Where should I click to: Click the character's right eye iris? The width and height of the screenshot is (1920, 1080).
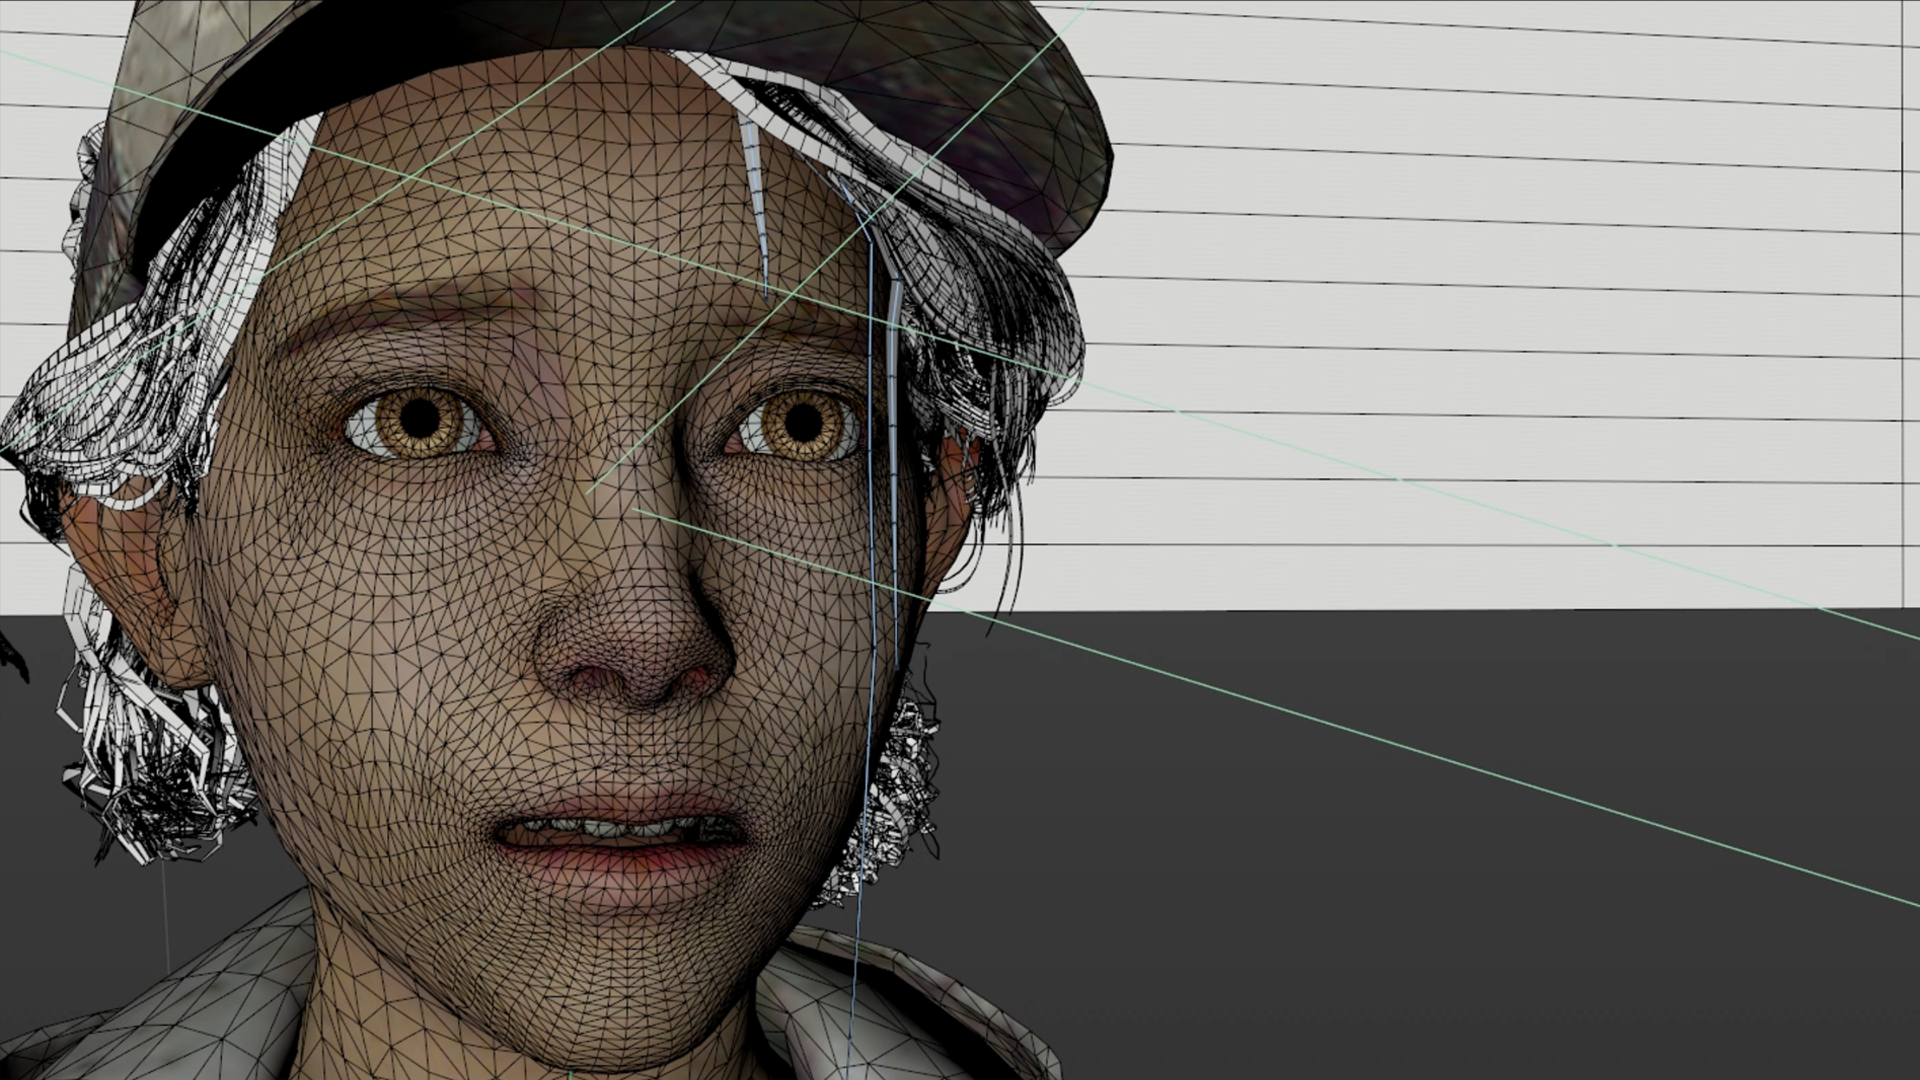(803, 424)
